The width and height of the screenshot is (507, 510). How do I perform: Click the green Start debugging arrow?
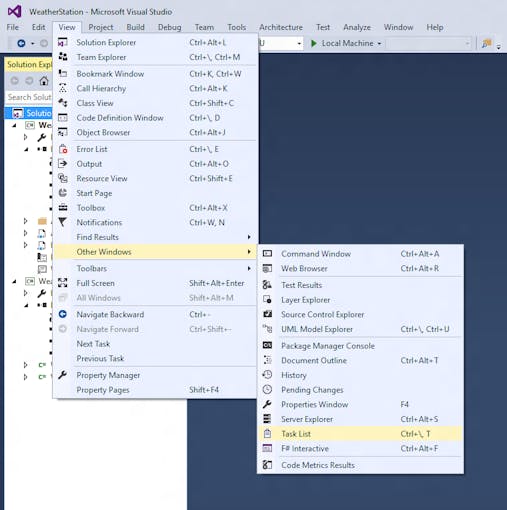(313, 43)
